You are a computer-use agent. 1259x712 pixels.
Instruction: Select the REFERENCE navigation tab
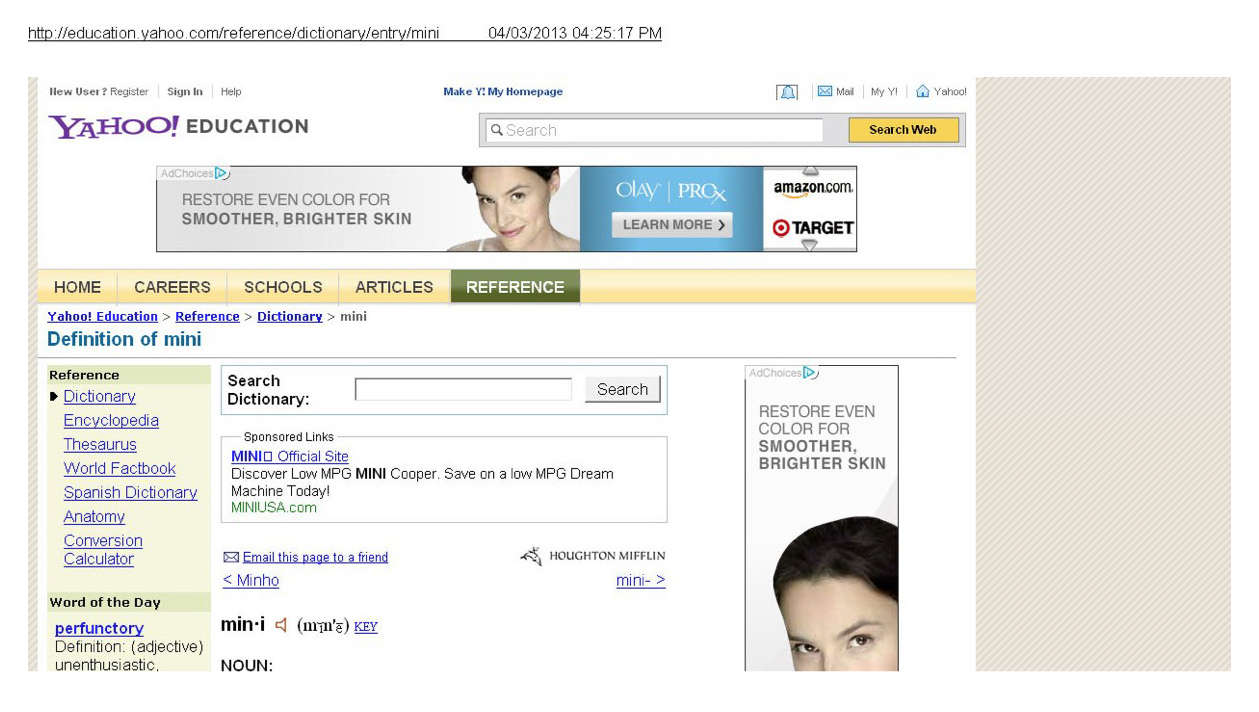pos(515,287)
